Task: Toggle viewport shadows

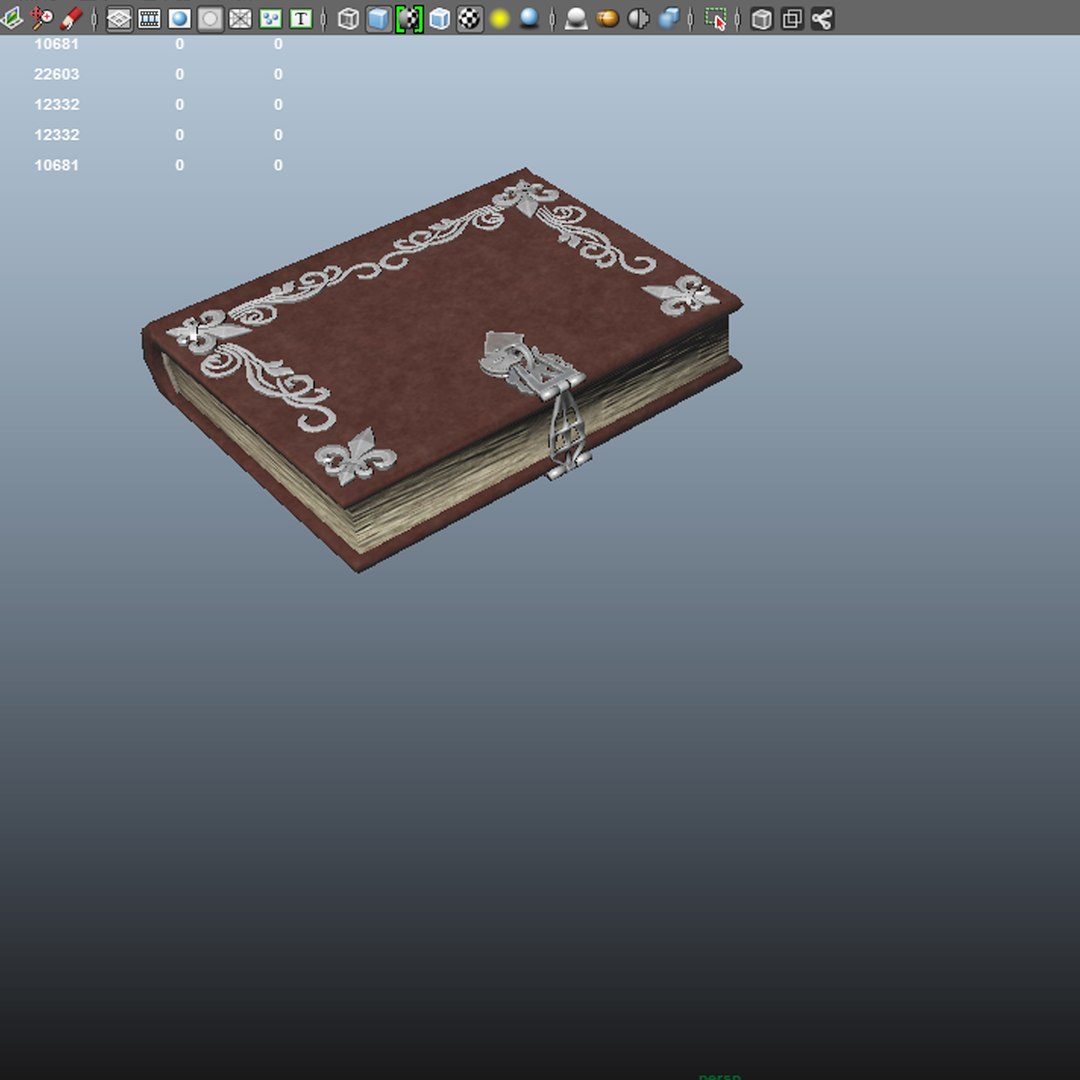Action: pyautogui.click(x=530, y=19)
